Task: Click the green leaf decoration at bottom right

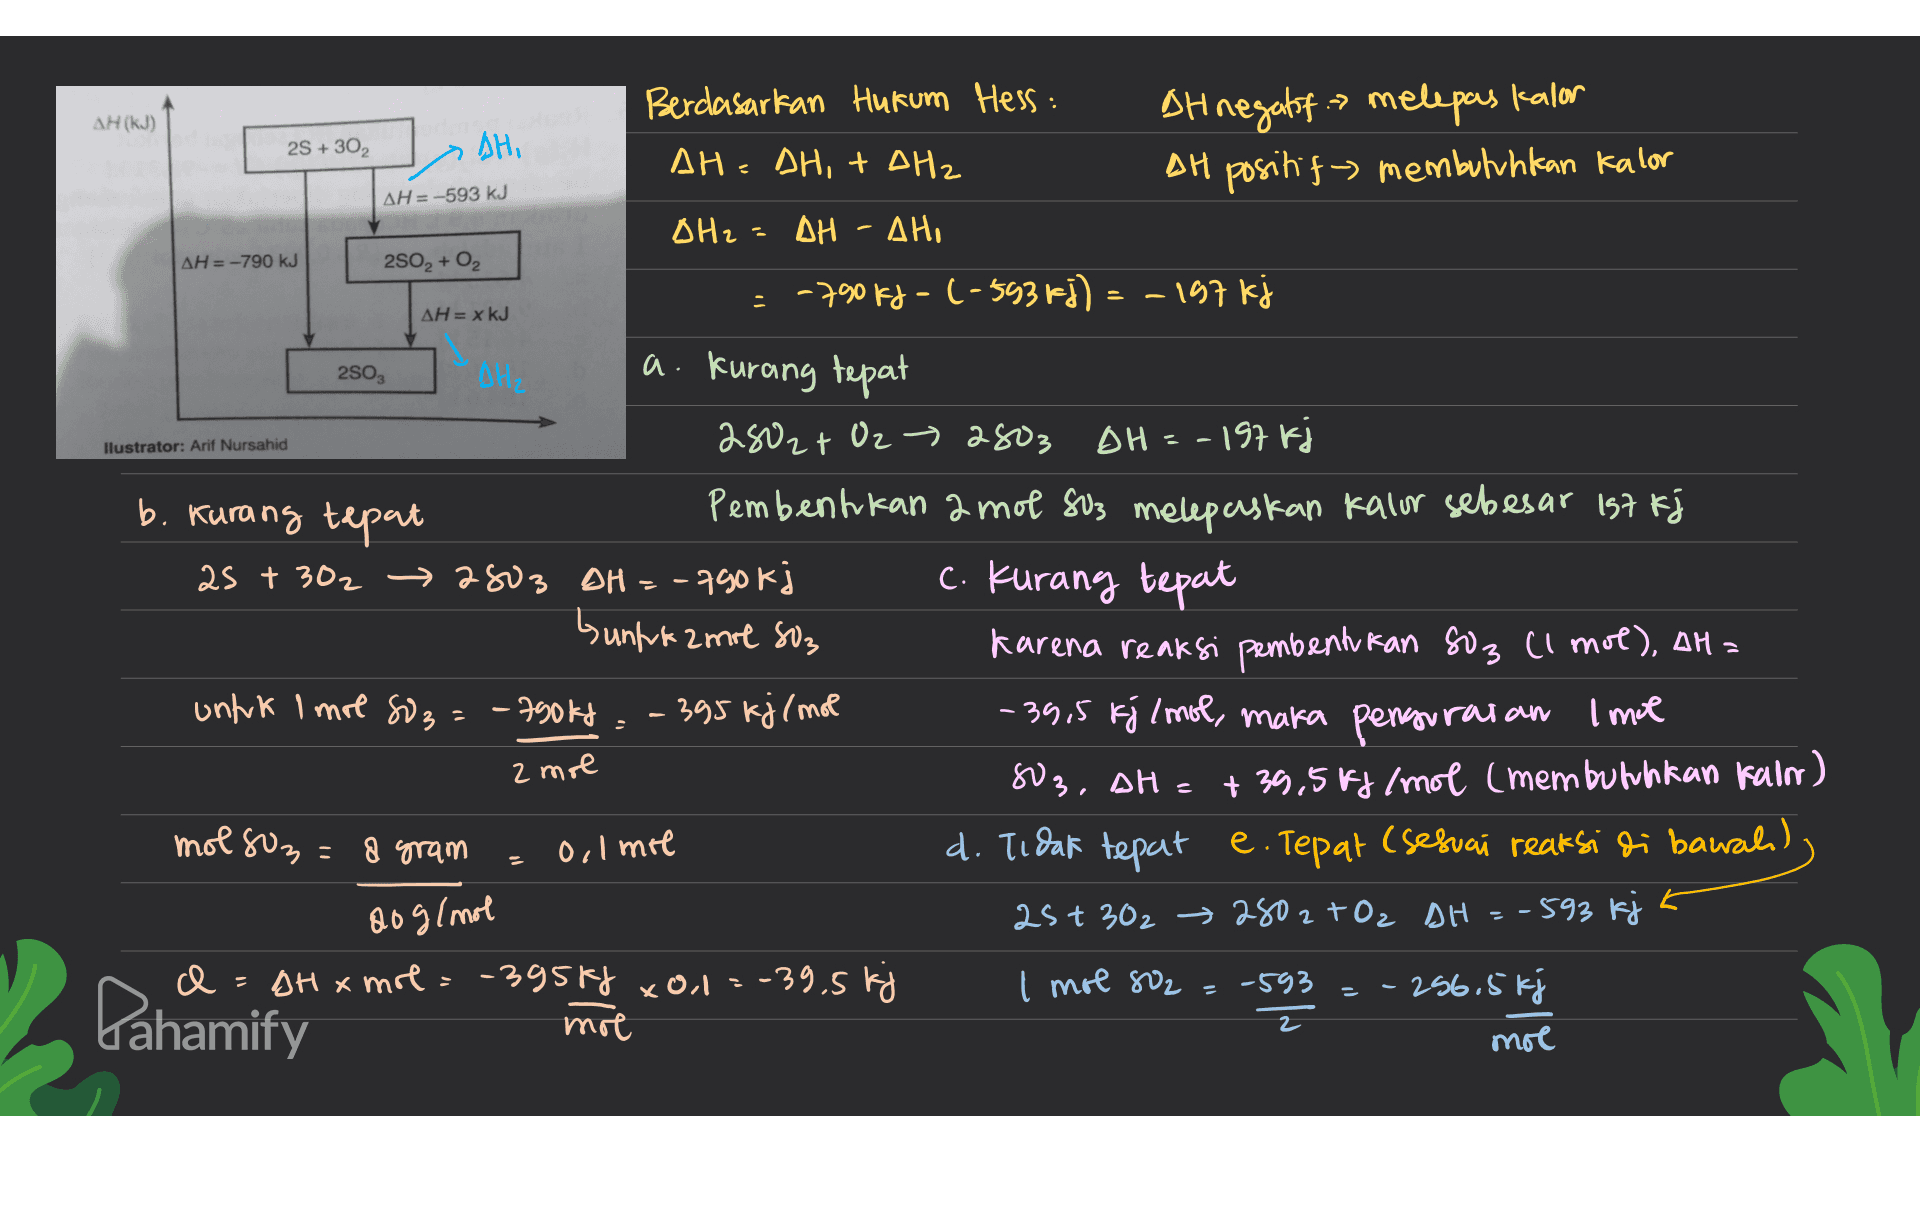Action: click(1850, 1030)
